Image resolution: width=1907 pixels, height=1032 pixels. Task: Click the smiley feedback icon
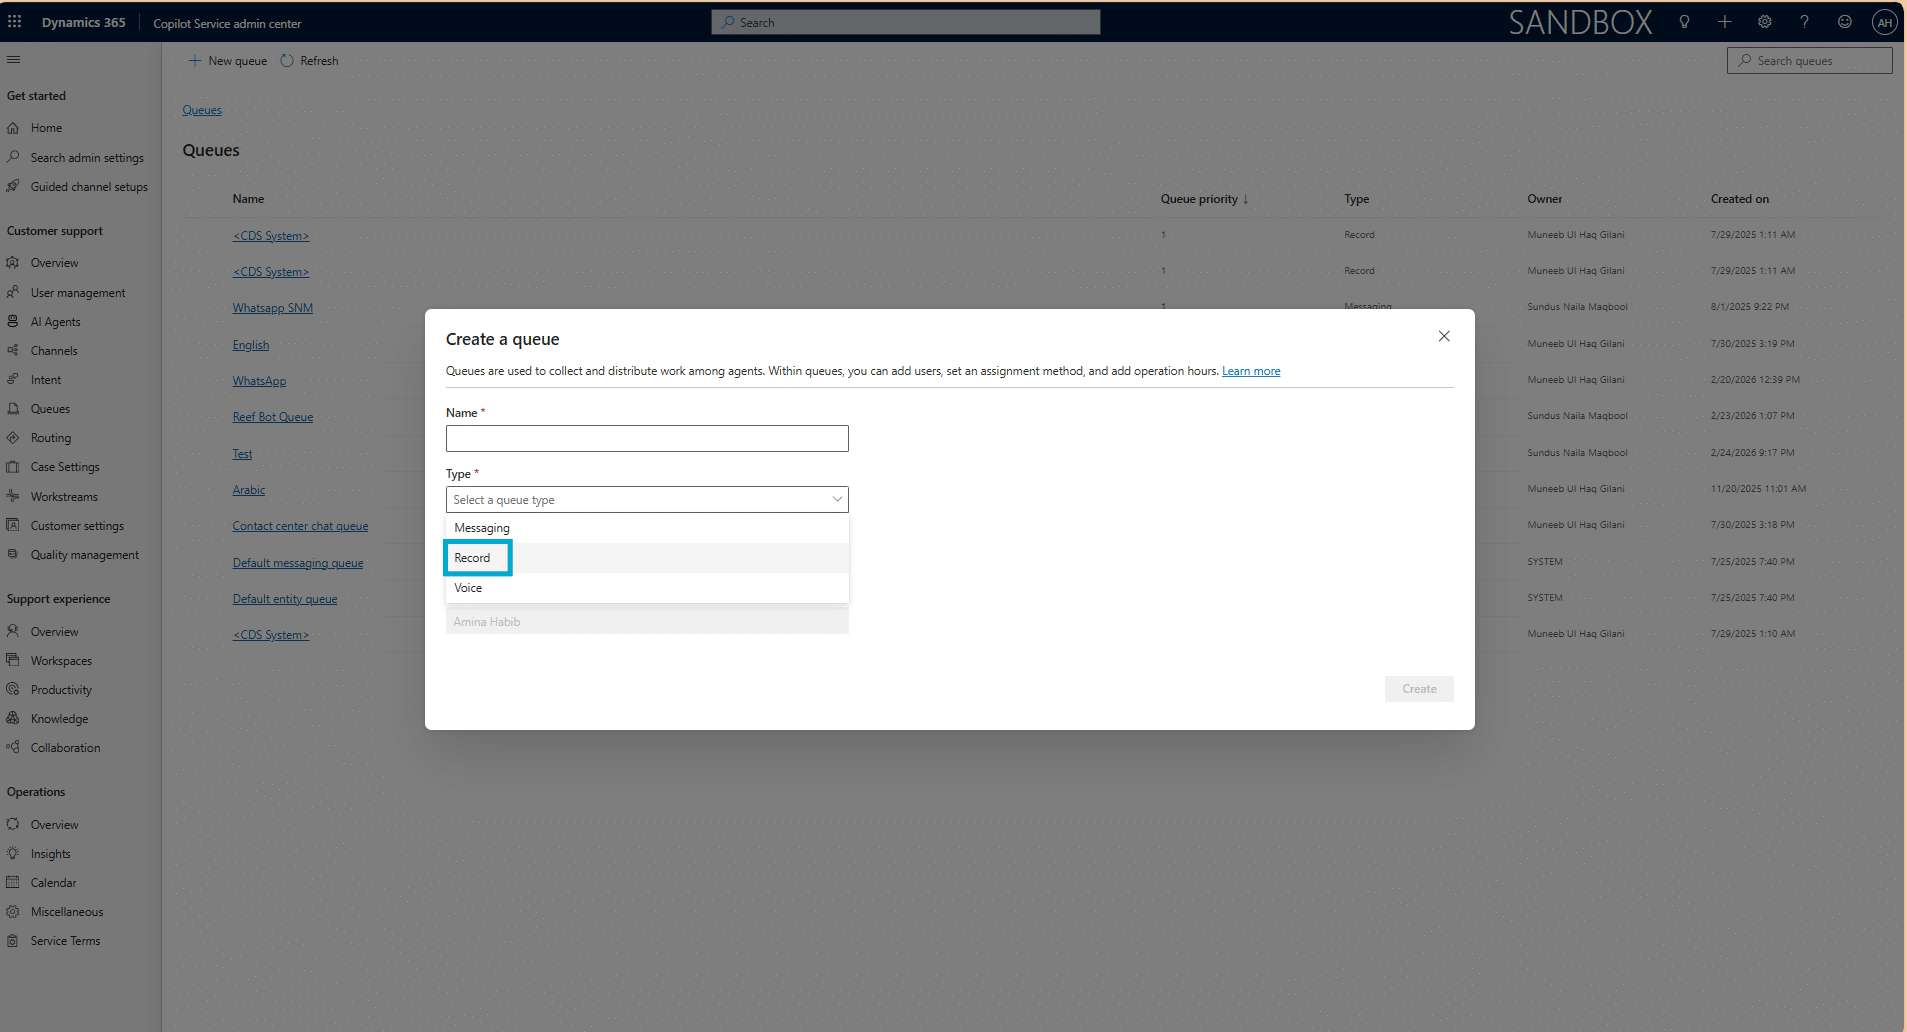coord(1845,22)
